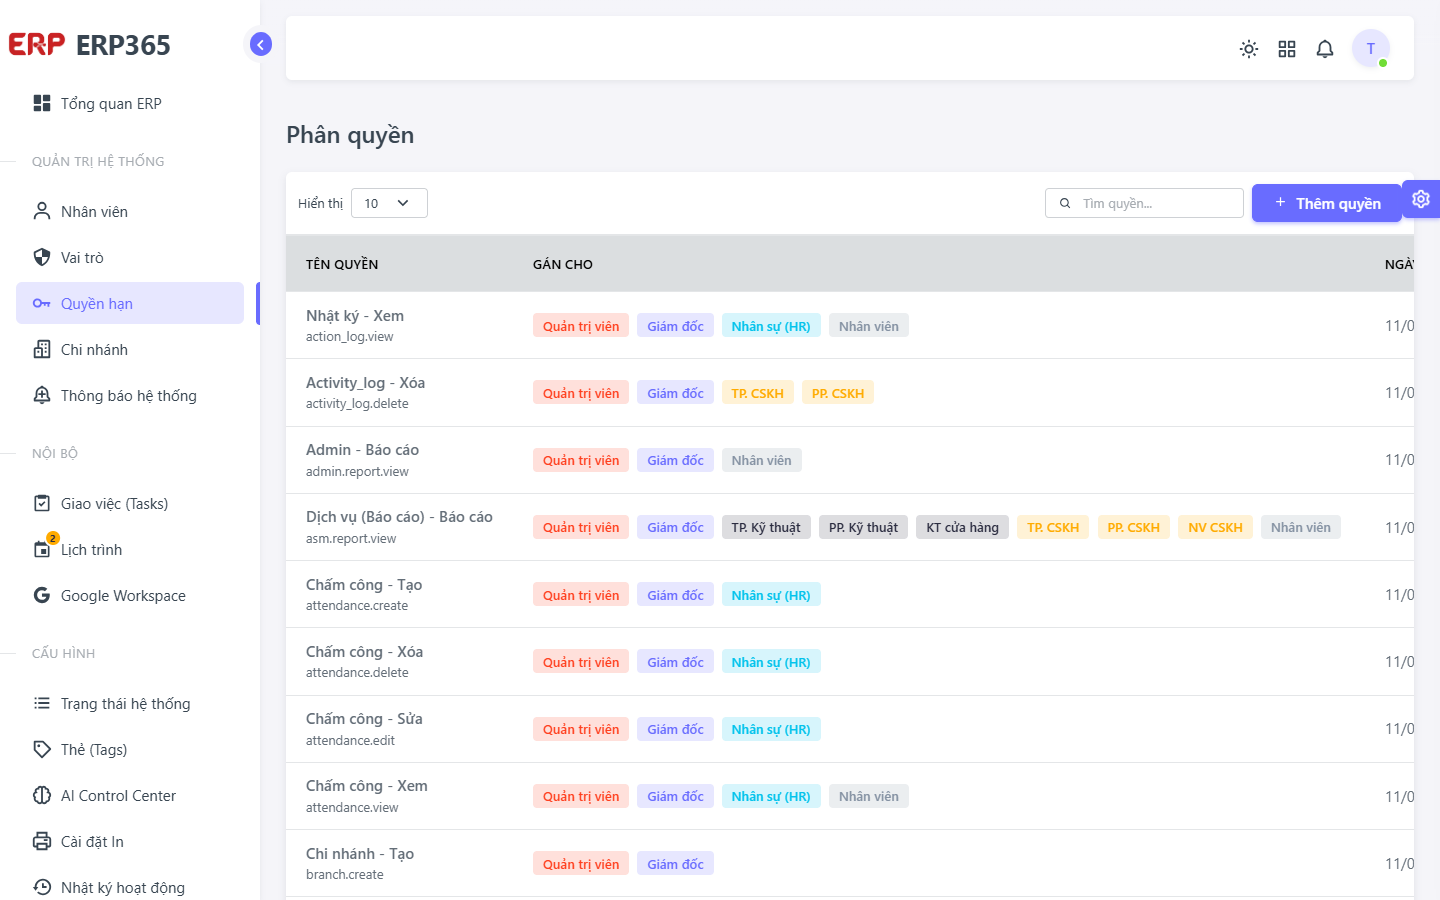Open the notifications bell icon
The height and width of the screenshot is (900, 1440).
pos(1325,49)
